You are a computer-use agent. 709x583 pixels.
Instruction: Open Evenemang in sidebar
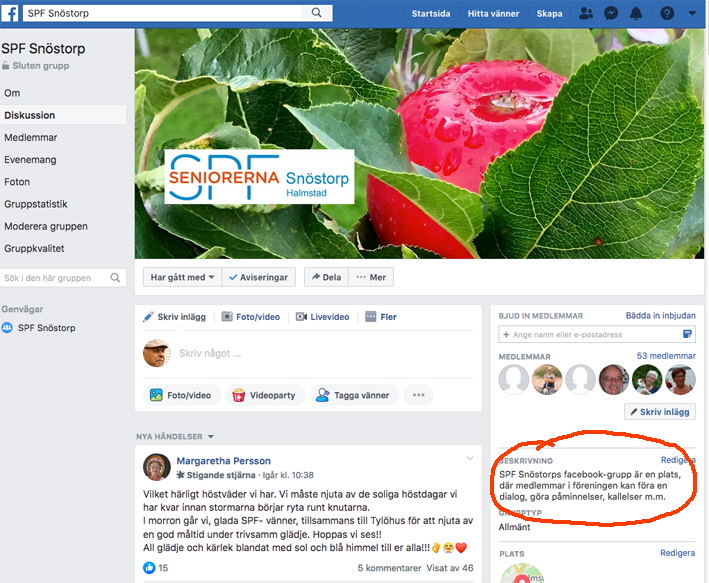point(30,160)
